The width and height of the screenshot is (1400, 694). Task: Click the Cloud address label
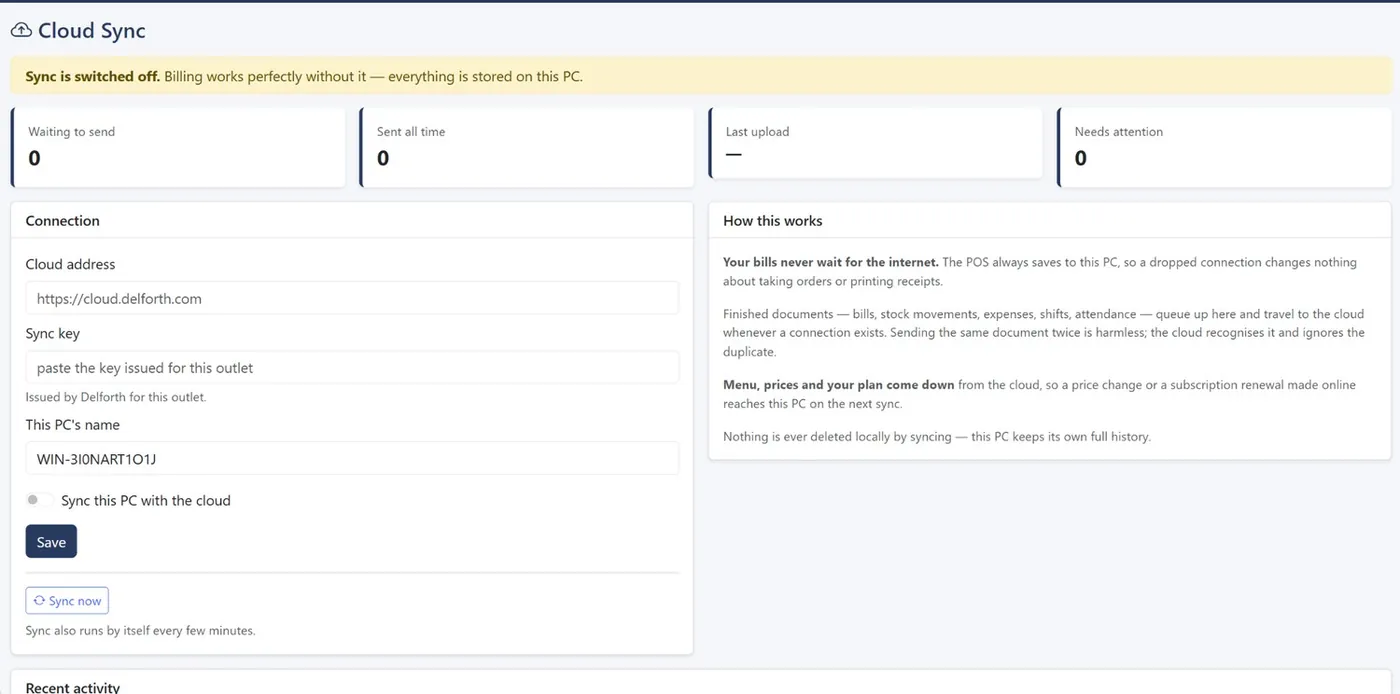(x=70, y=264)
